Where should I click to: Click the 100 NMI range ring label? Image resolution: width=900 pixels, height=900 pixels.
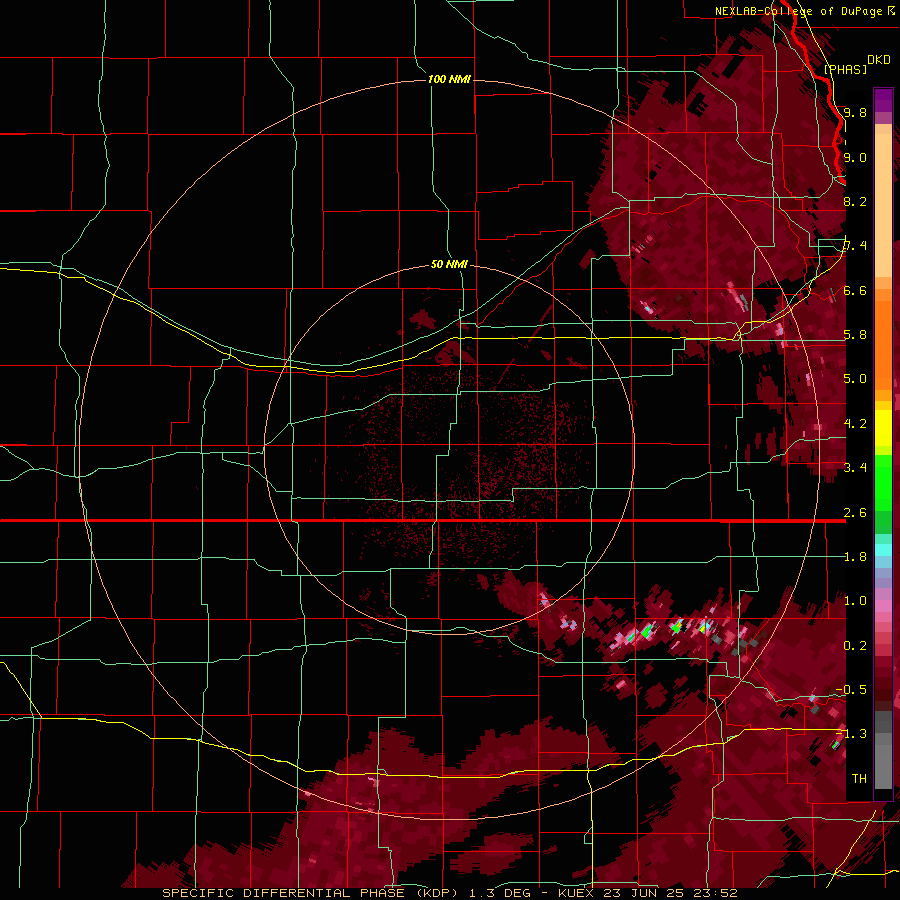[x=449, y=79]
